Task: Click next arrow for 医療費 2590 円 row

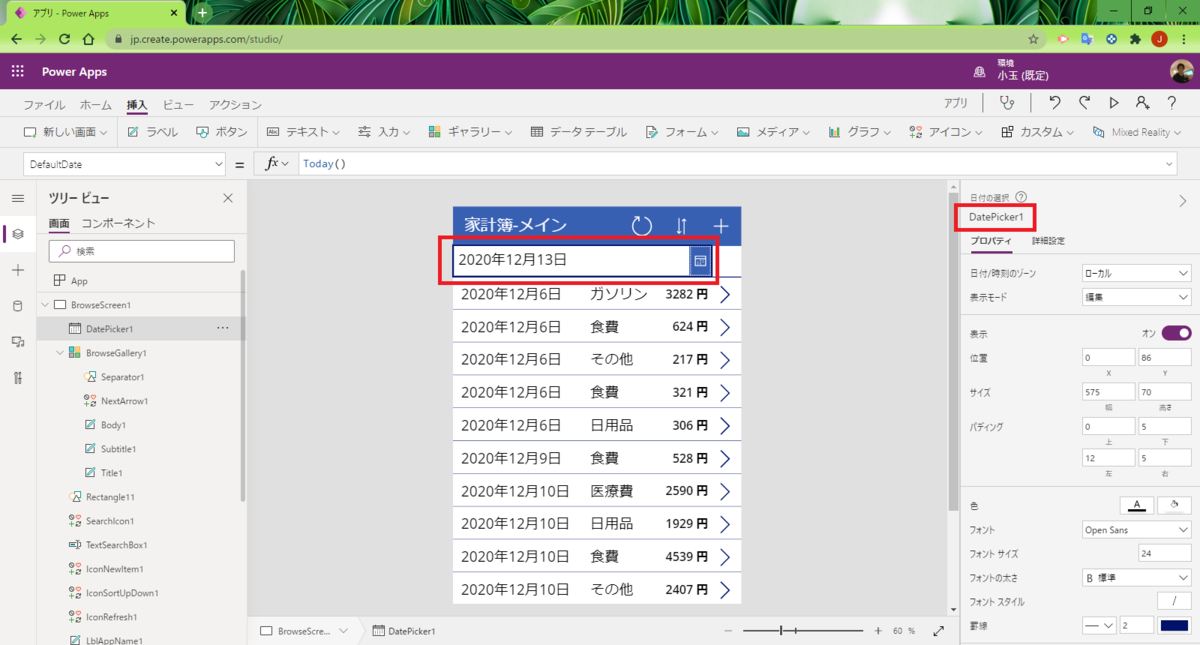Action: 725,491
